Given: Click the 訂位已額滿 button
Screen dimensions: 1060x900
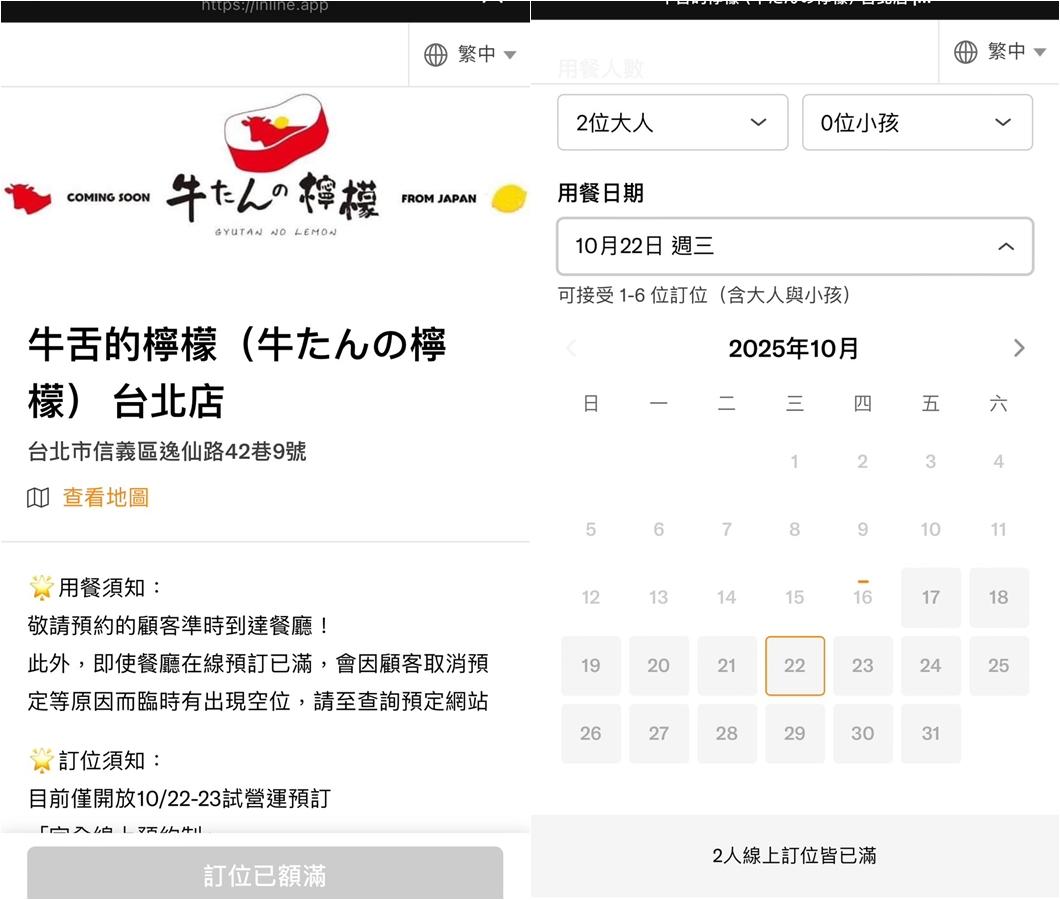Looking at the screenshot, I should (265, 874).
